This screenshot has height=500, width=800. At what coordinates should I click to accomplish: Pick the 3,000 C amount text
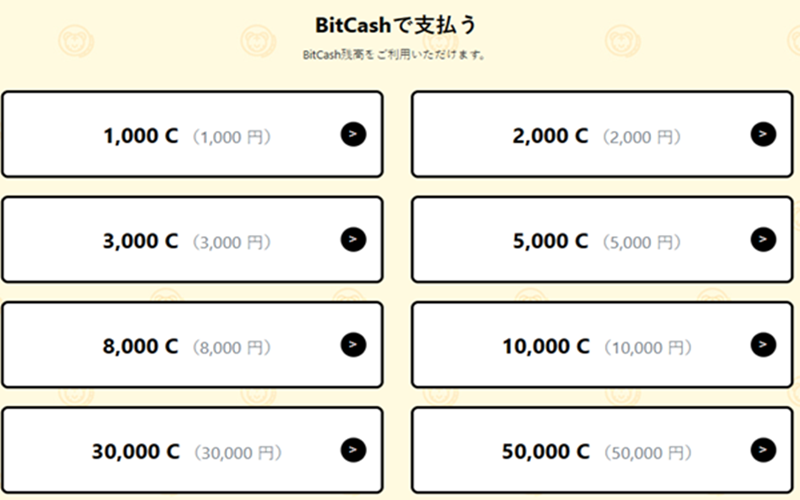coord(140,241)
